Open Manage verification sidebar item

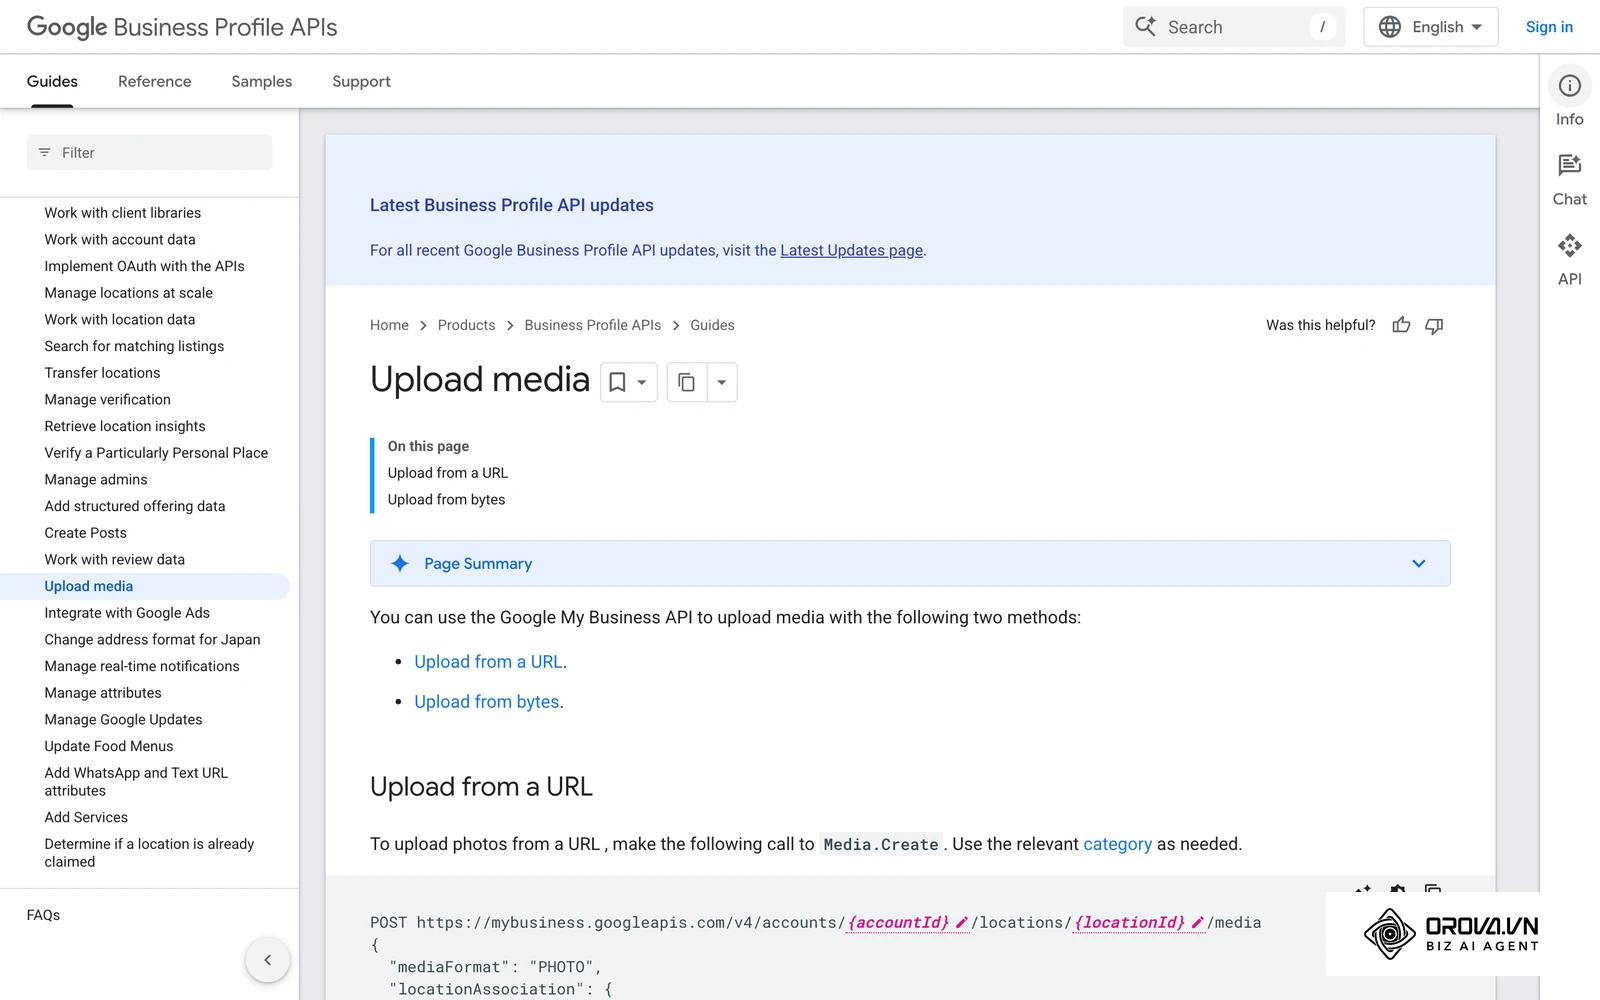(108, 400)
